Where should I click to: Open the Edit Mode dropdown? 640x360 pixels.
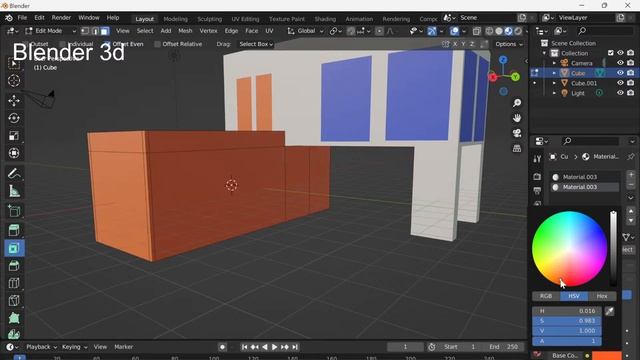51,31
